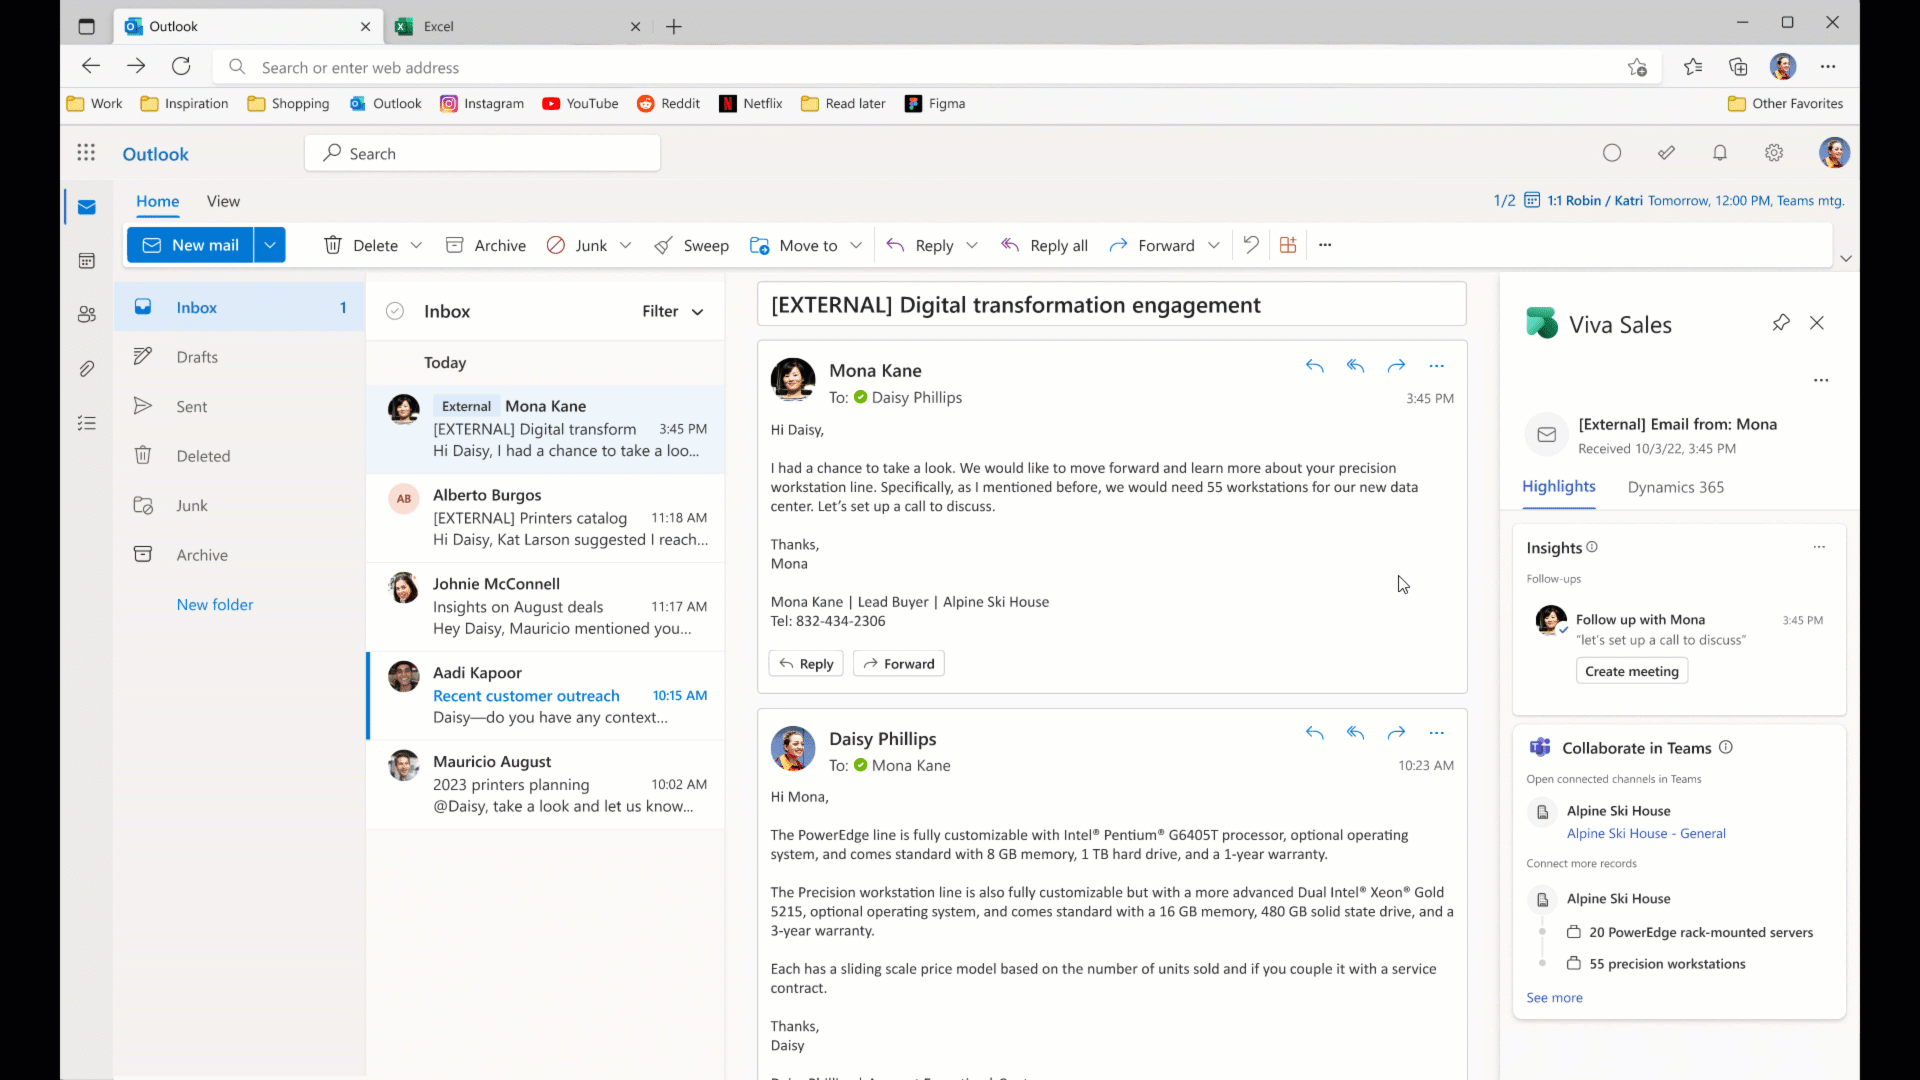Open the Alpine Ski House - General channel link
Image resolution: width=1920 pixels, height=1080 pixels.
pyautogui.click(x=1646, y=833)
